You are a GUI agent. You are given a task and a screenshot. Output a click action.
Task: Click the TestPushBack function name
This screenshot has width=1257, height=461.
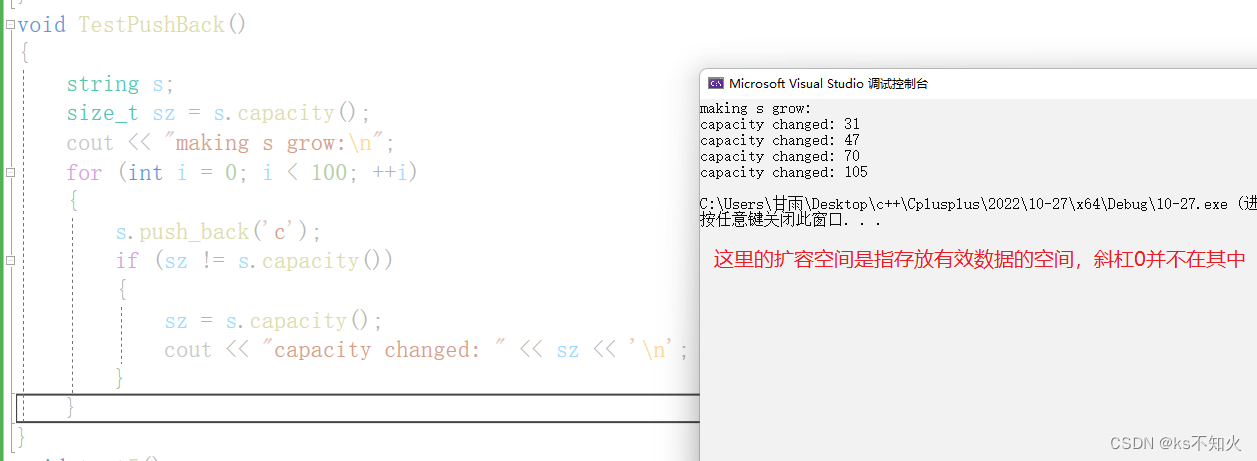click(152, 25)
